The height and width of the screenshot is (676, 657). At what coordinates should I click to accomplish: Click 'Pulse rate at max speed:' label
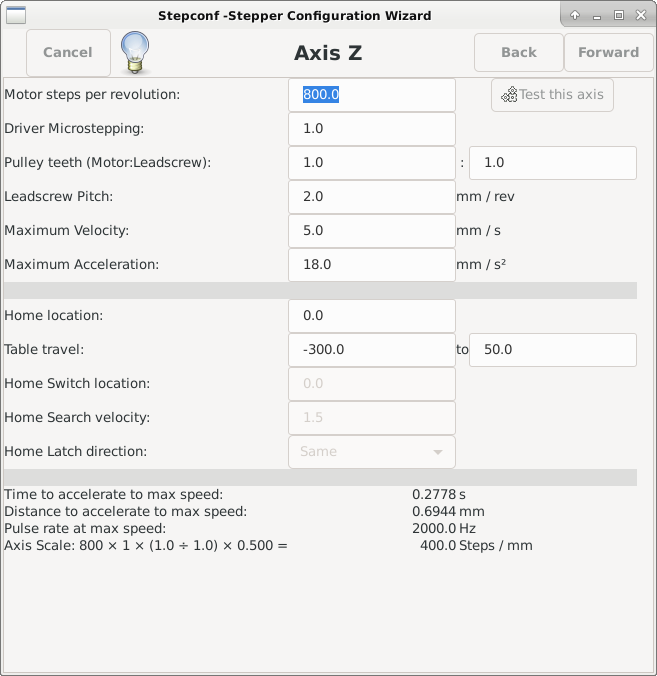tap(85, 529)
